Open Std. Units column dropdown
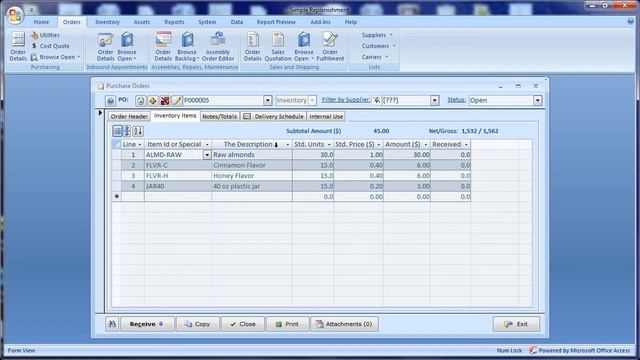Viewport: 640px width, 360px height. coord(329,144)
